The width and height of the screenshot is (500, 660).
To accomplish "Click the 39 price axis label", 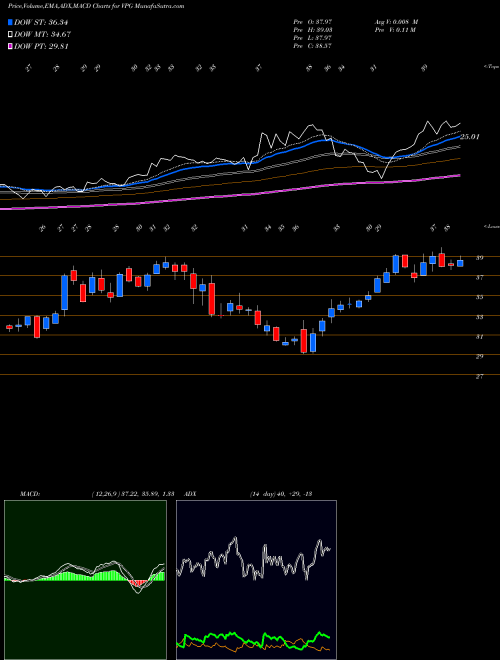I will click(479, 258).
